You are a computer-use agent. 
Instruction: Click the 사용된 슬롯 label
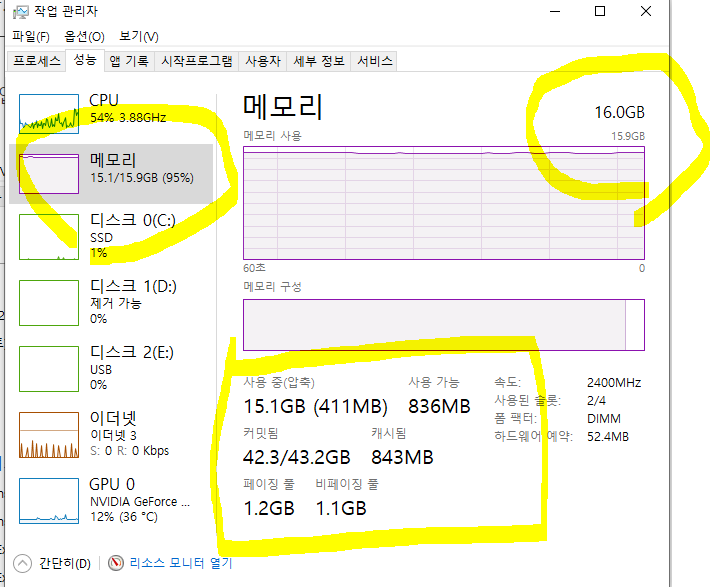pyautogui.click(x=528, y=400)
